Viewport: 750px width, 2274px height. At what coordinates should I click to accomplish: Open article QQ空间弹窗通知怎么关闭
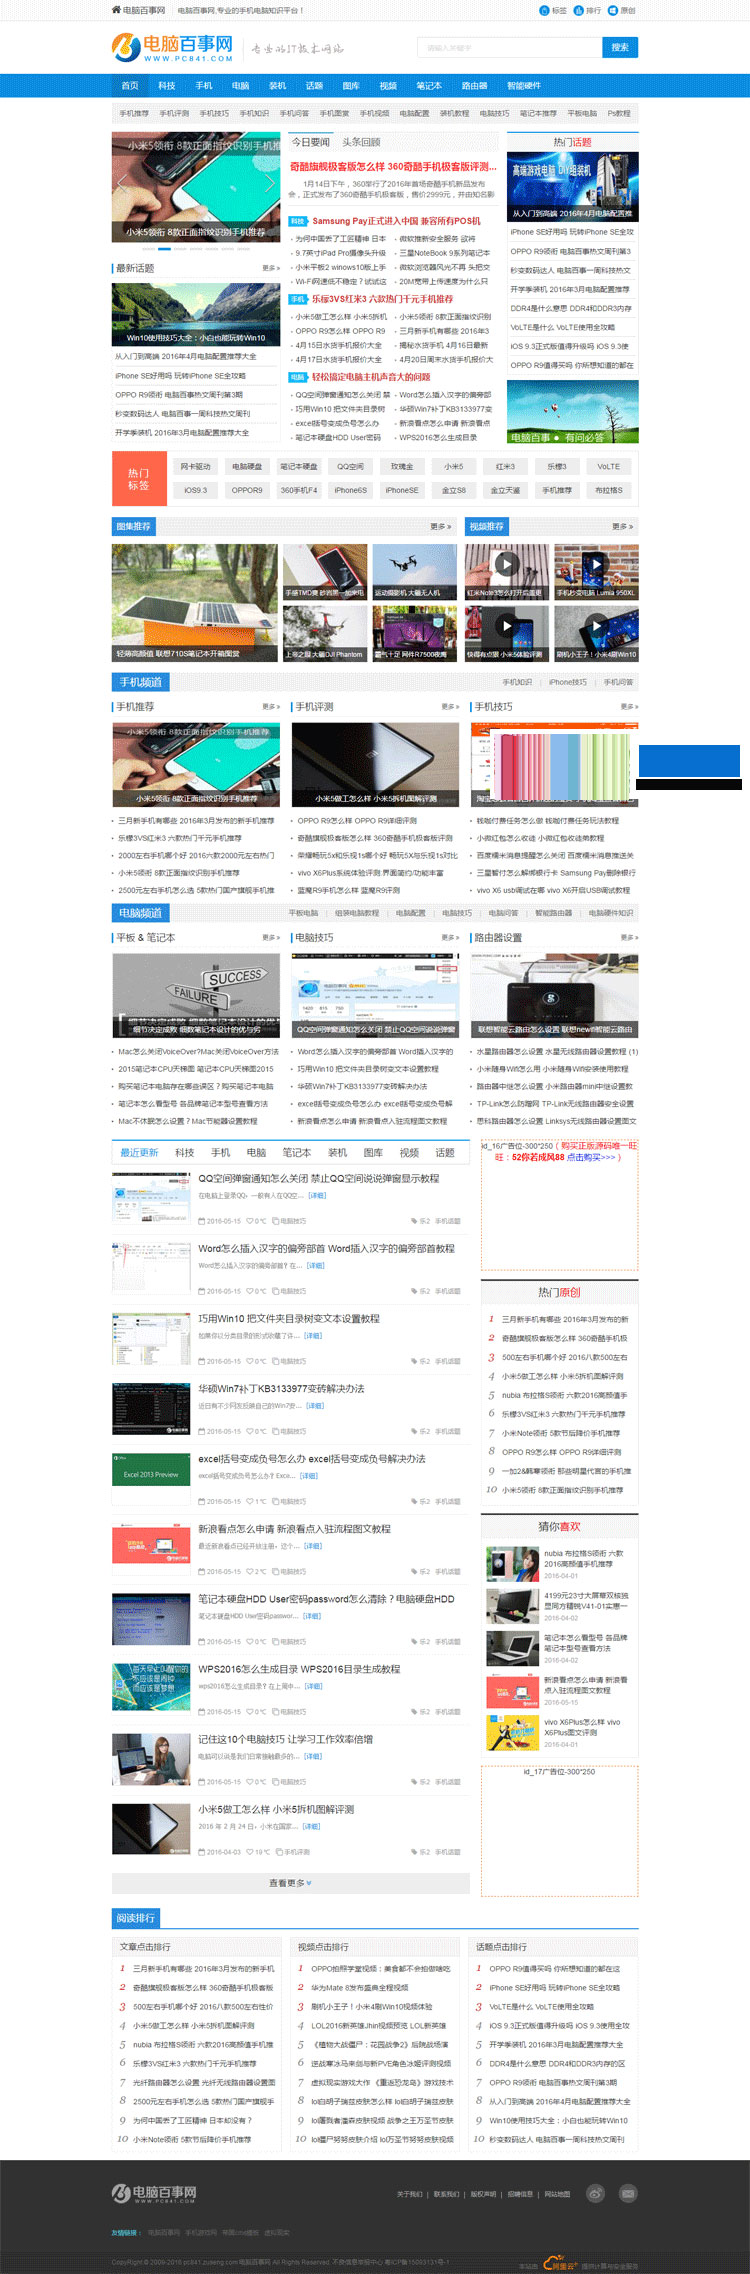coord(318,1178)
